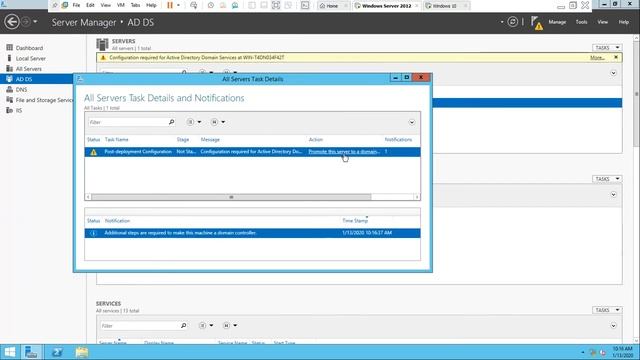Click VMware console view icon
Screen dimensions: 640x360
[x=305, y=5]
